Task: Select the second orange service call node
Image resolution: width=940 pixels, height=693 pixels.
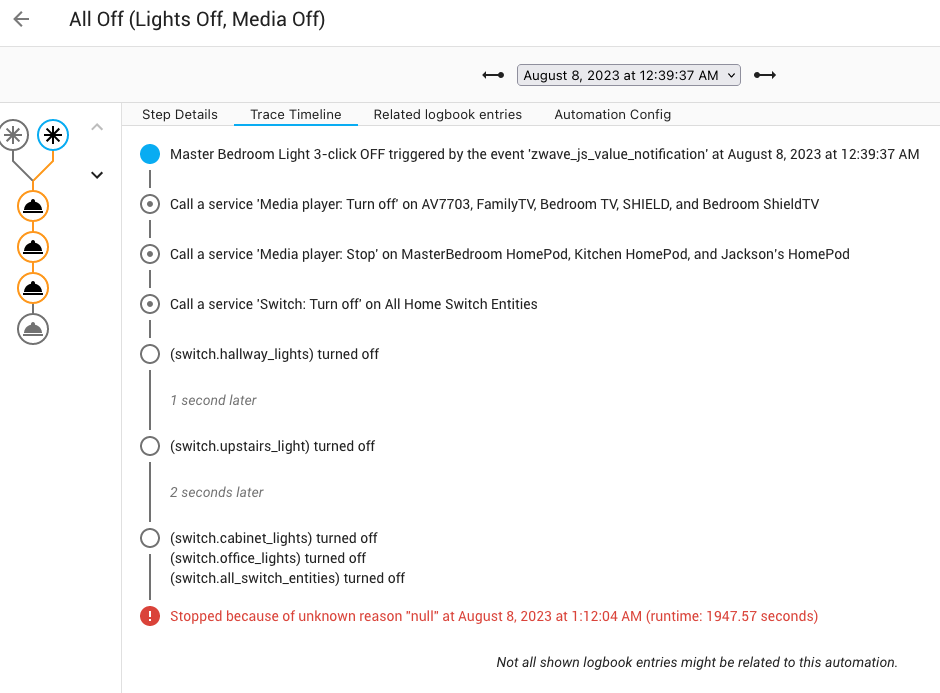Action: (x=33, y=247)
